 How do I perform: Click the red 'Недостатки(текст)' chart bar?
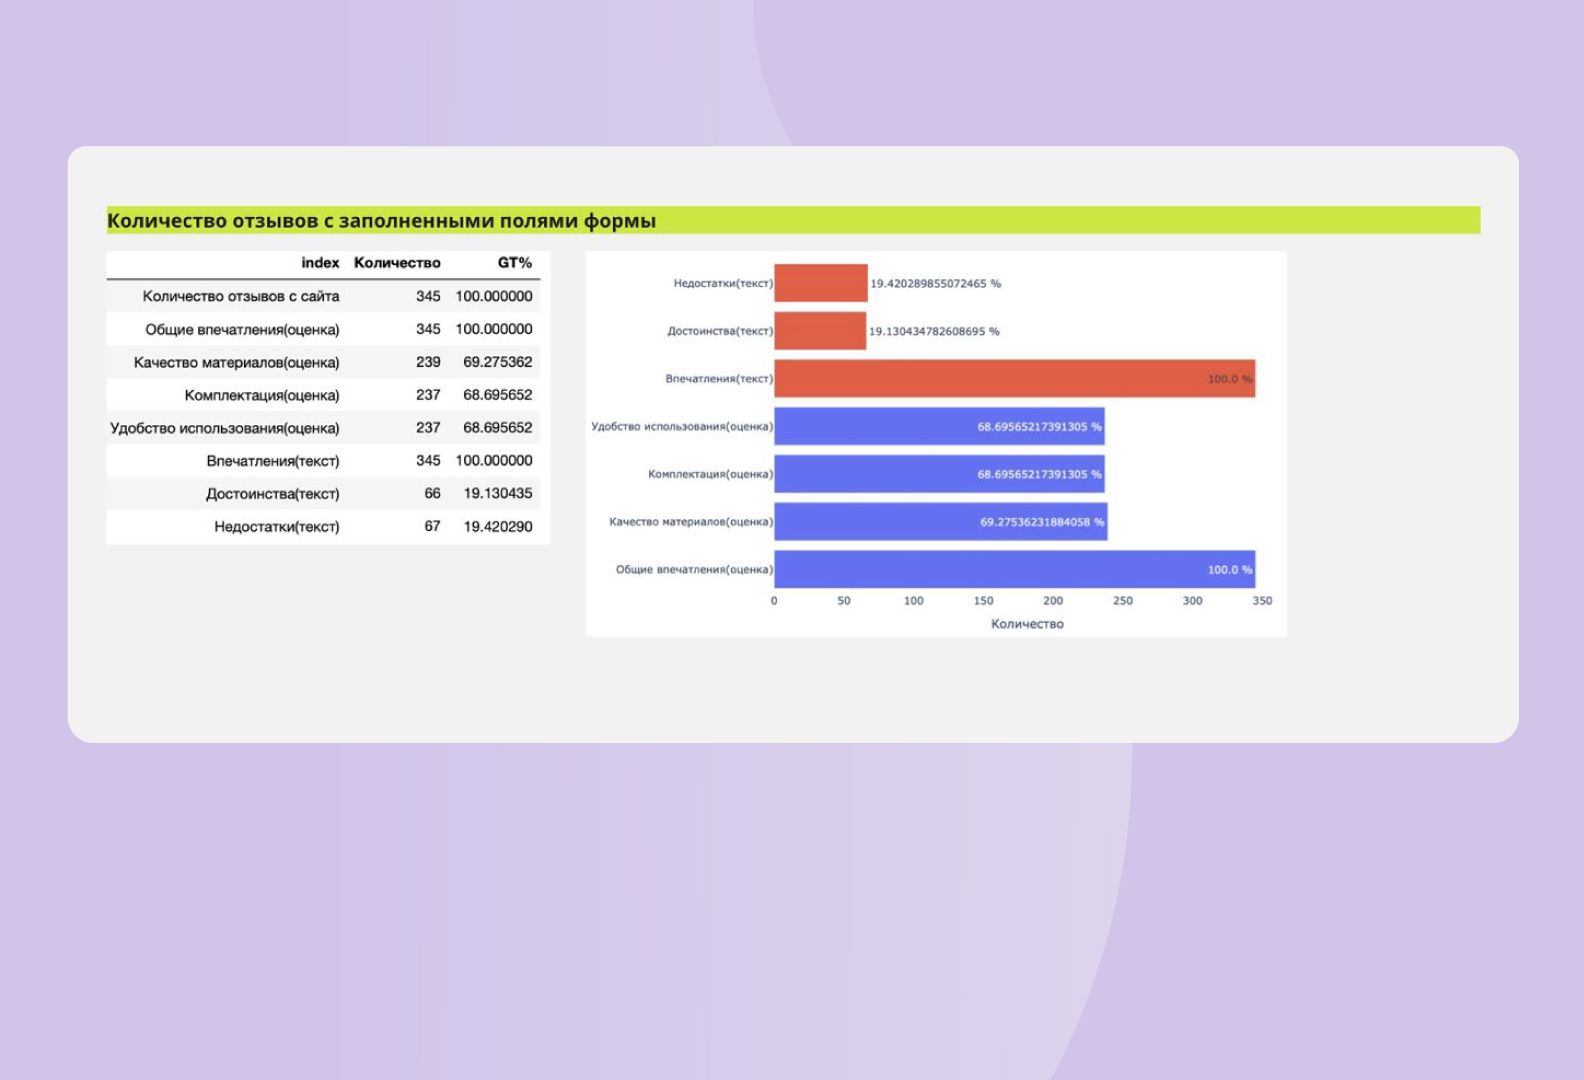click(x=820, y=283)
